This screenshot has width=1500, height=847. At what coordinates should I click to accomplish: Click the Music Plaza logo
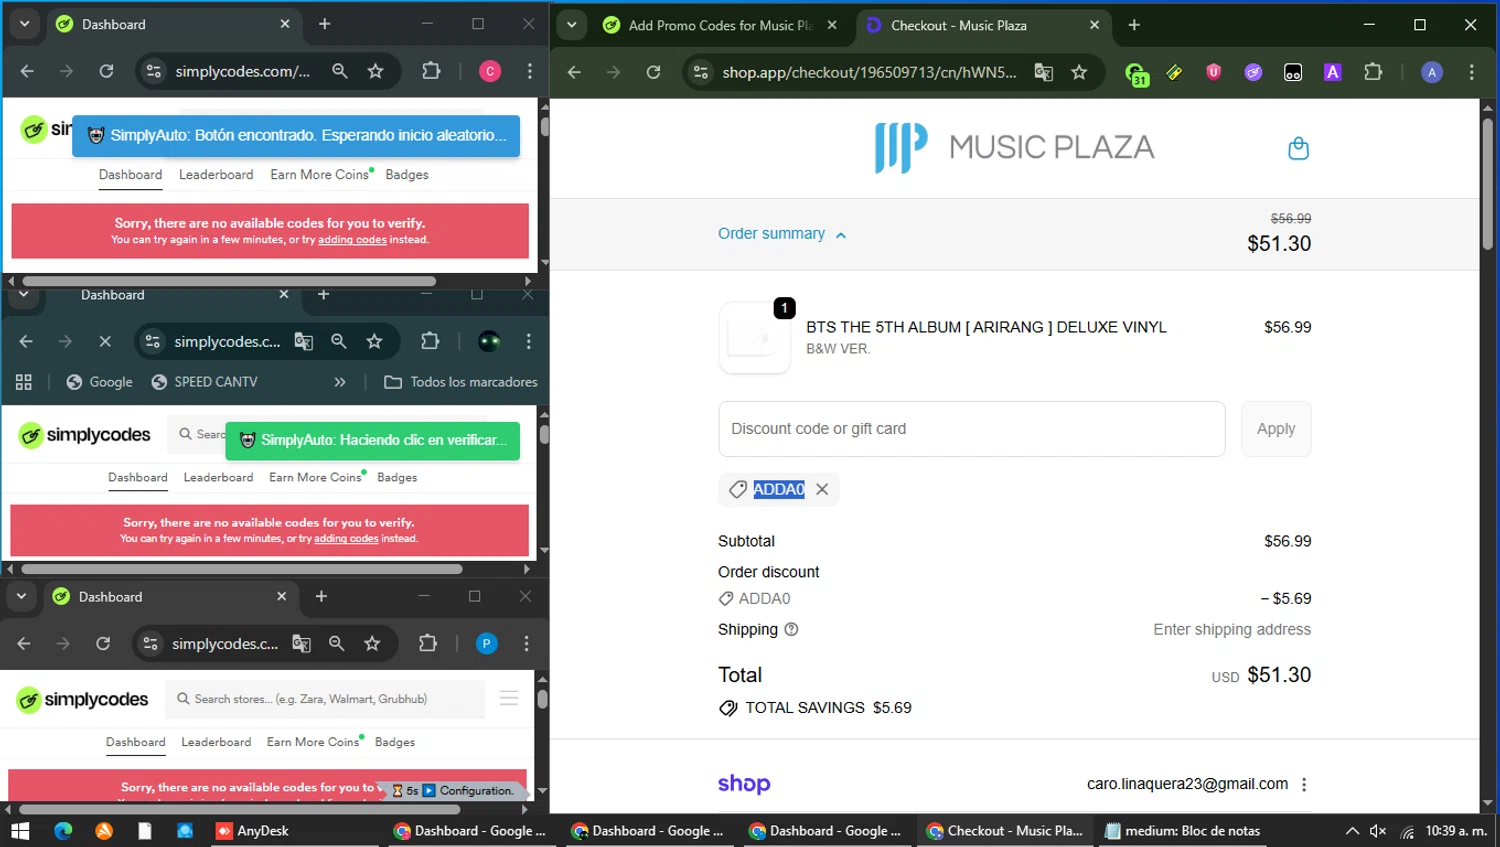point(1014,147)
